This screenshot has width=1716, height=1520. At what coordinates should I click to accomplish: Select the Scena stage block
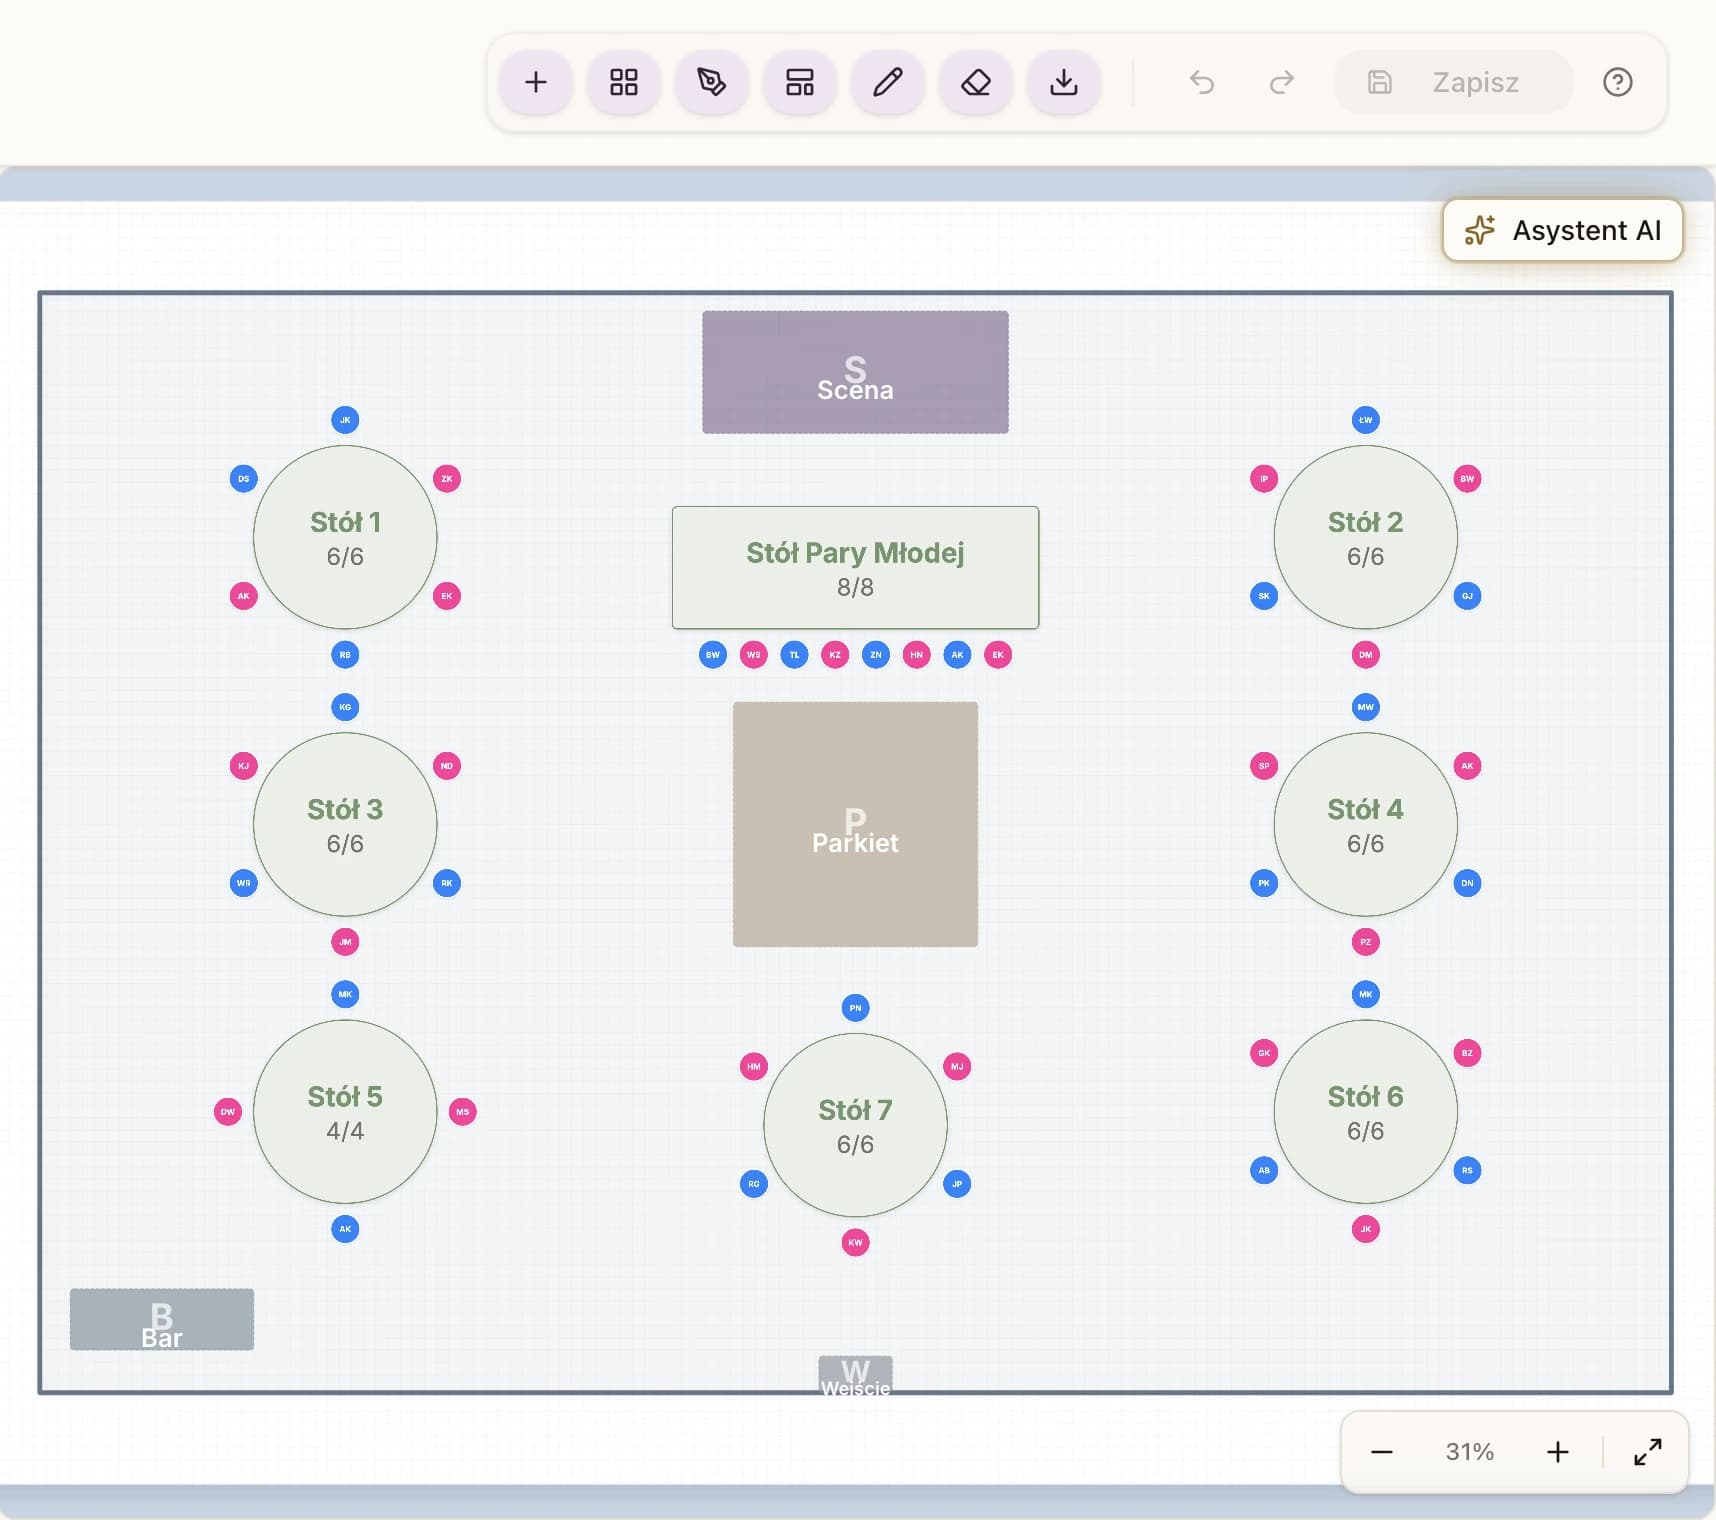coord(855,372)
